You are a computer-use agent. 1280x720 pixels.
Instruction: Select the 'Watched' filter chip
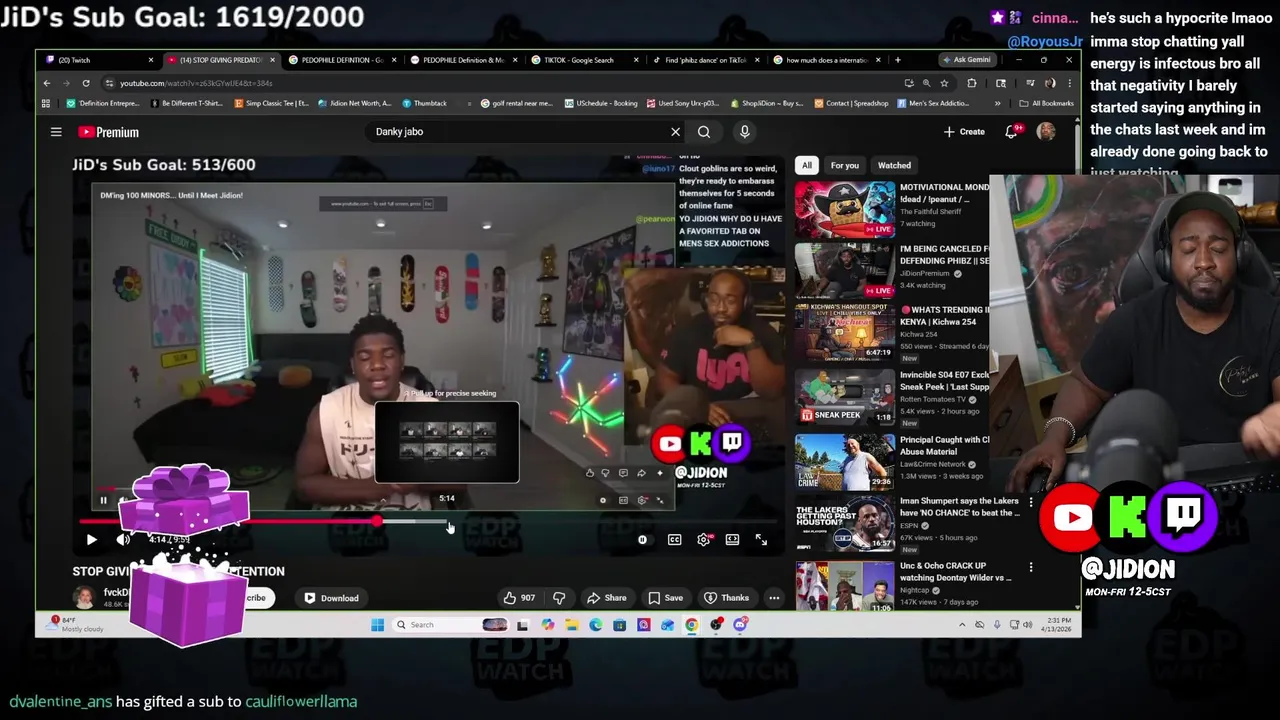point(894,165)
